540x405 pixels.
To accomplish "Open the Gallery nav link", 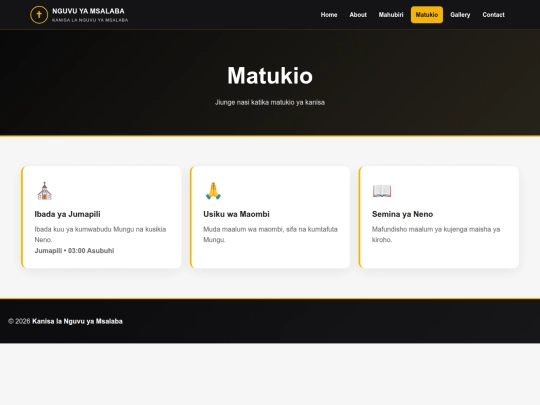I will coord(460,15).
